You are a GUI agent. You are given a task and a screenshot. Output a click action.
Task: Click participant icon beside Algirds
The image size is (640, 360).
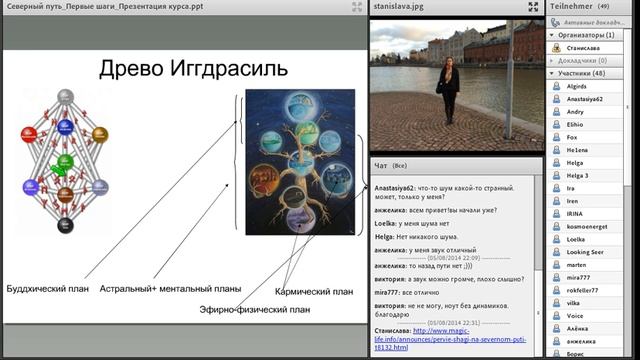(556, 86)
